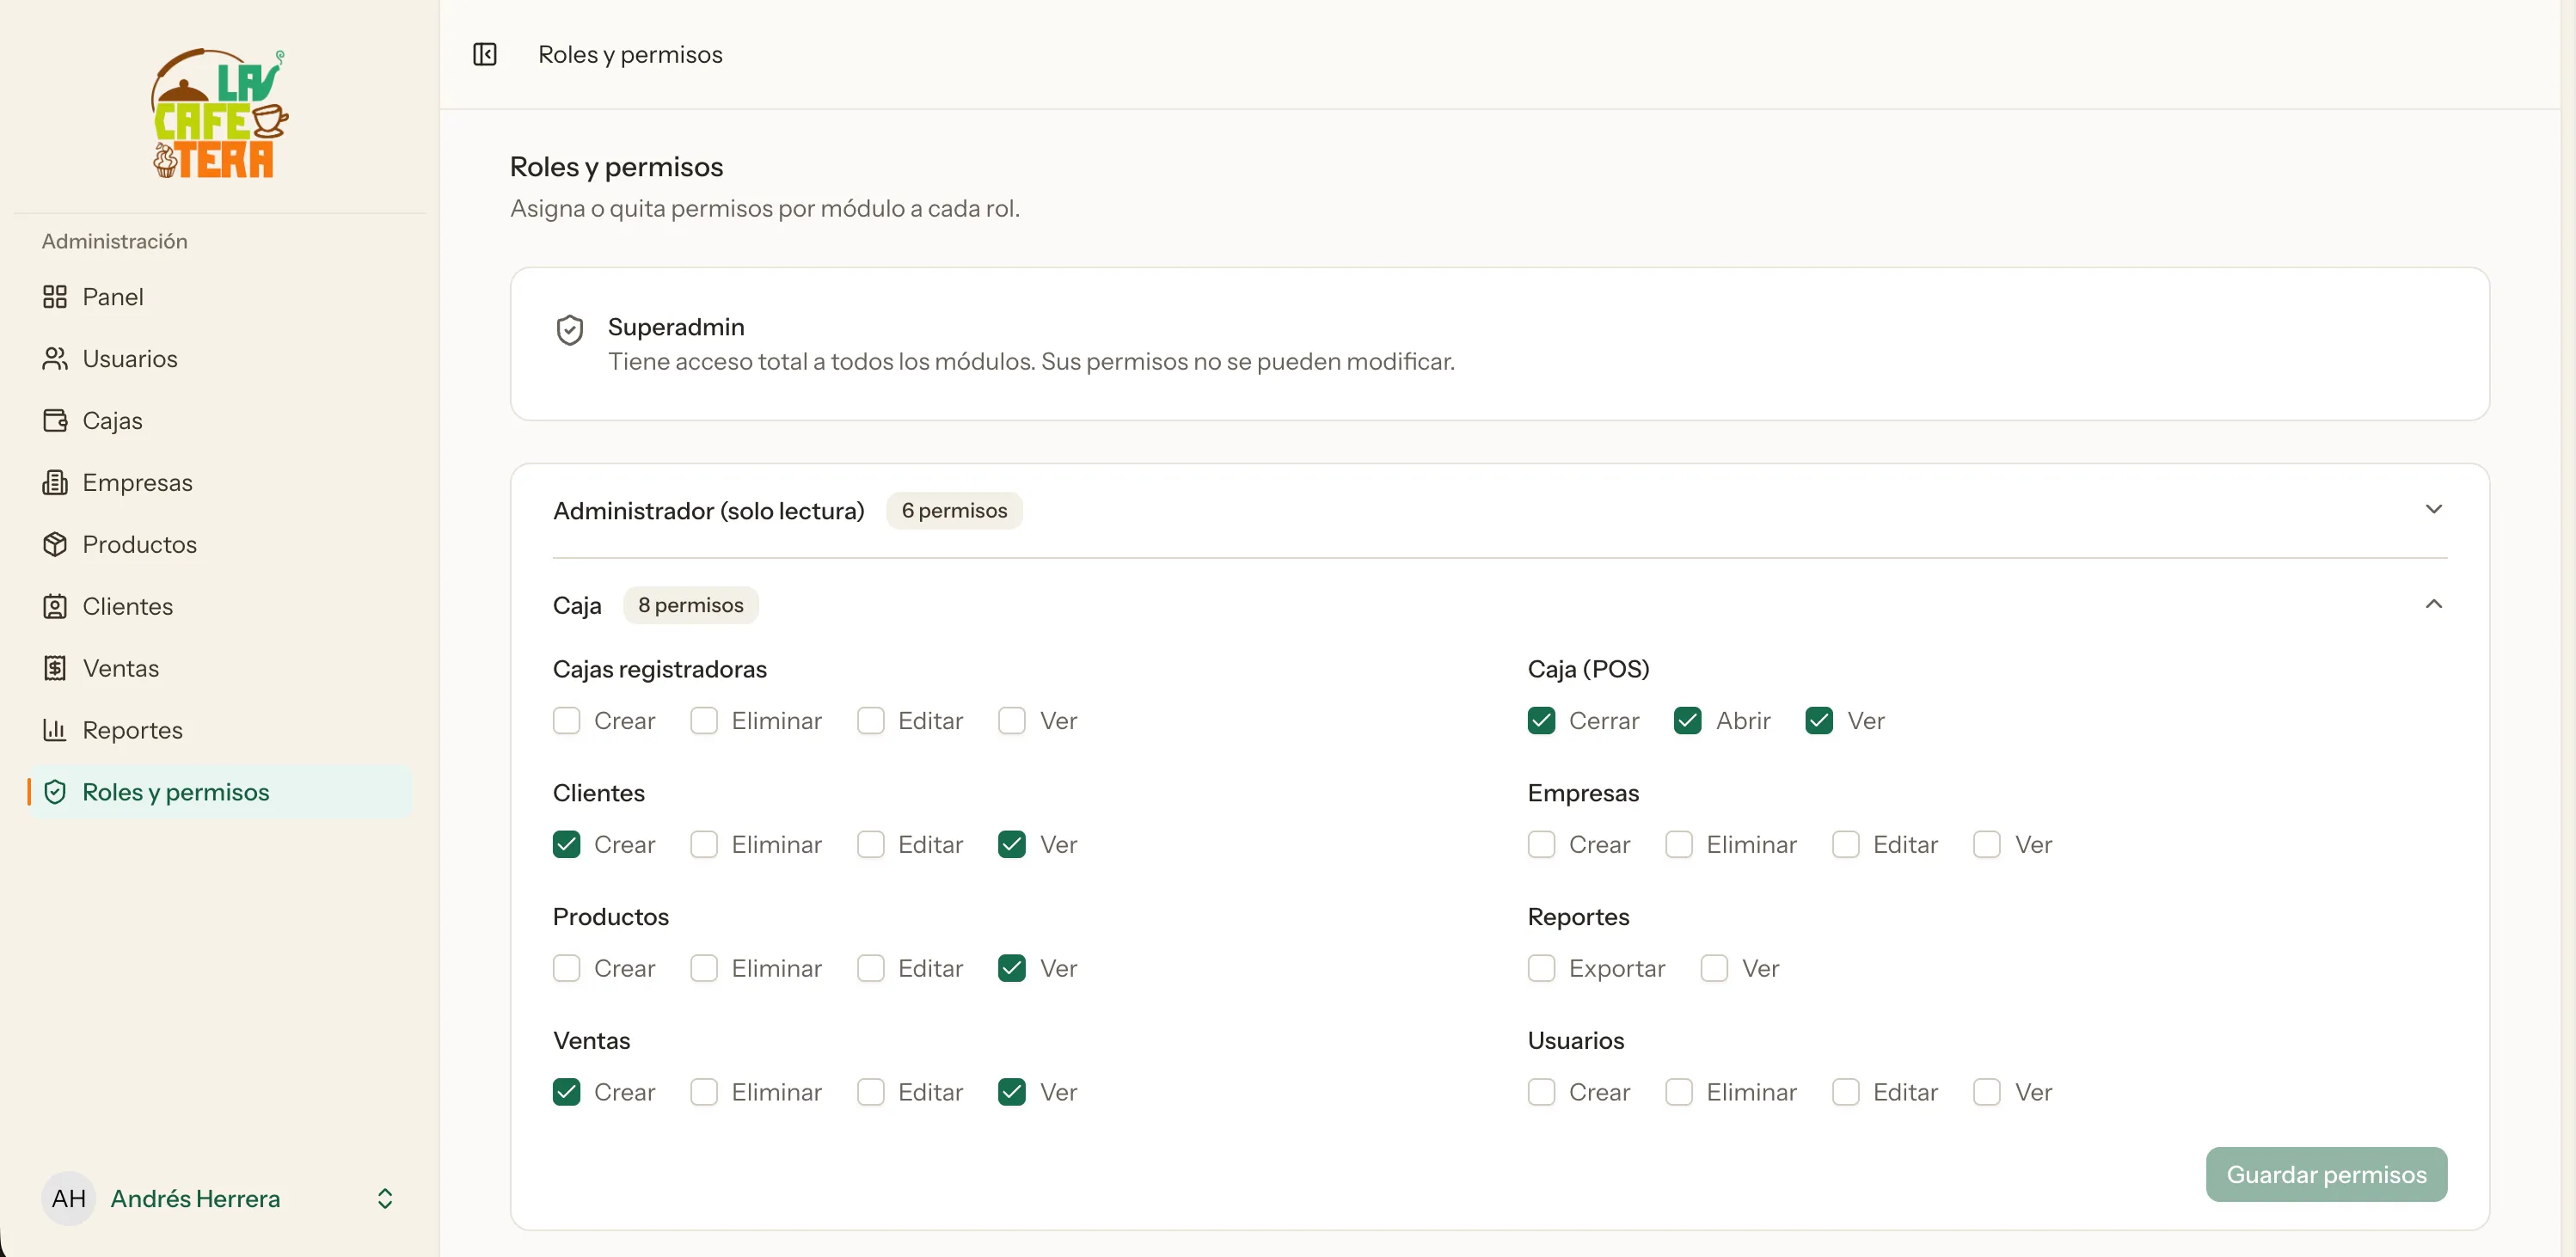Click the Reportes bar chart icon
The image size is (2576, 1257).
coord(55,731)
